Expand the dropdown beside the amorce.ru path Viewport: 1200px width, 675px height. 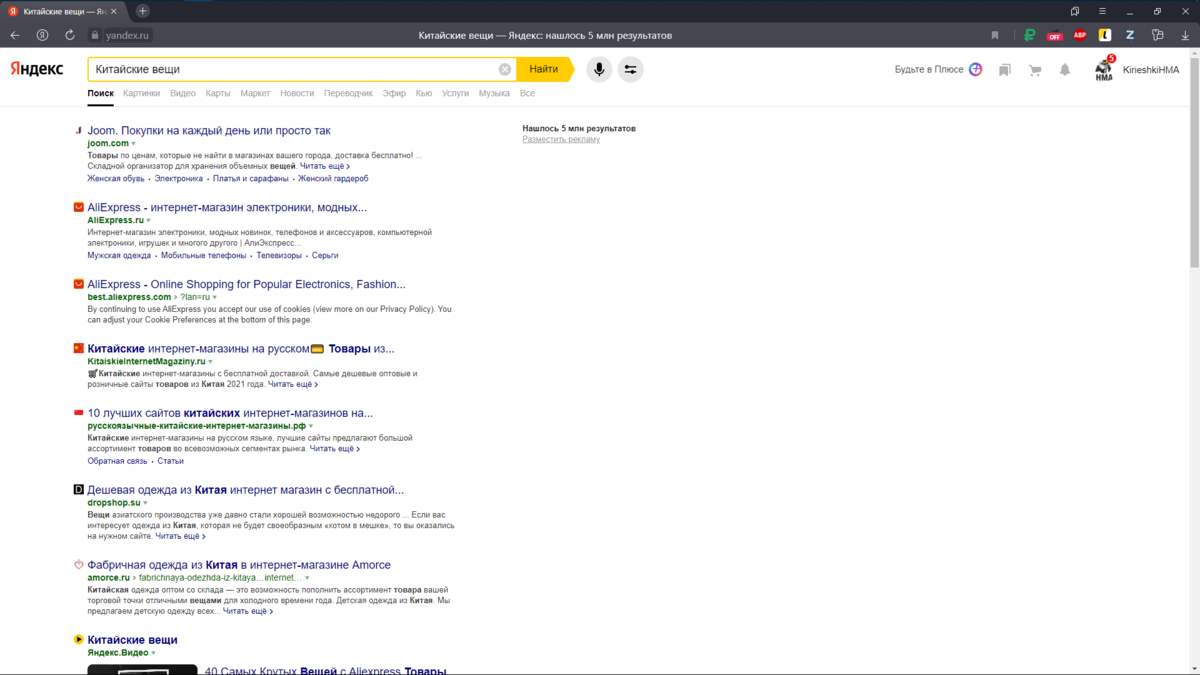pyautogui.click(x=307, y=578)
